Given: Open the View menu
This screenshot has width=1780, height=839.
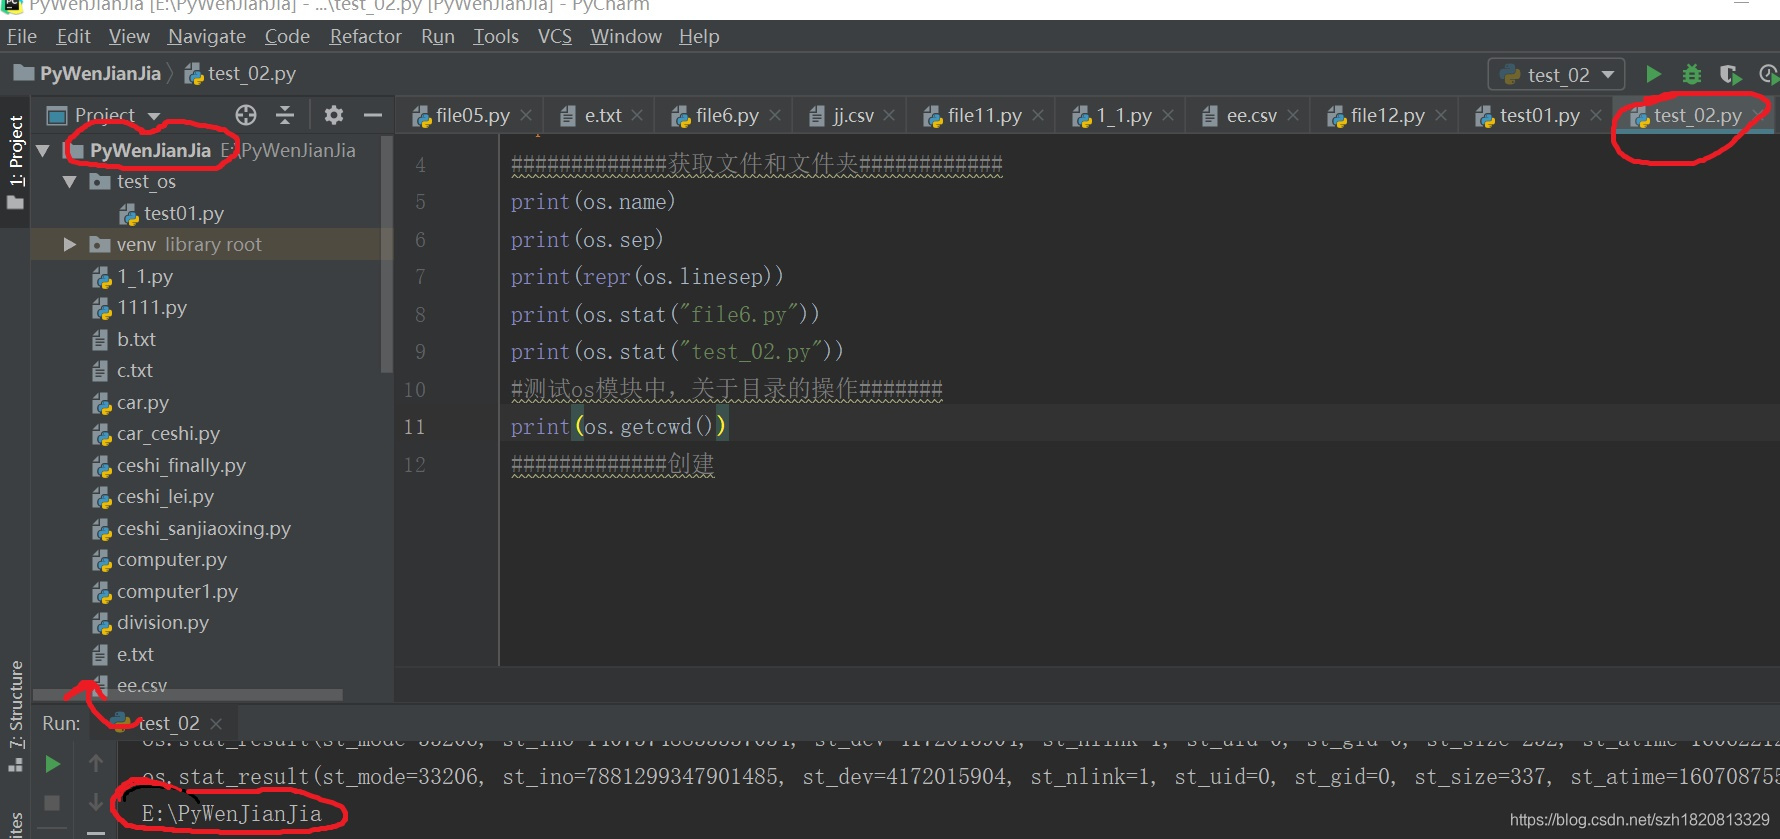Looking at the screenshot, I should 129,37.
